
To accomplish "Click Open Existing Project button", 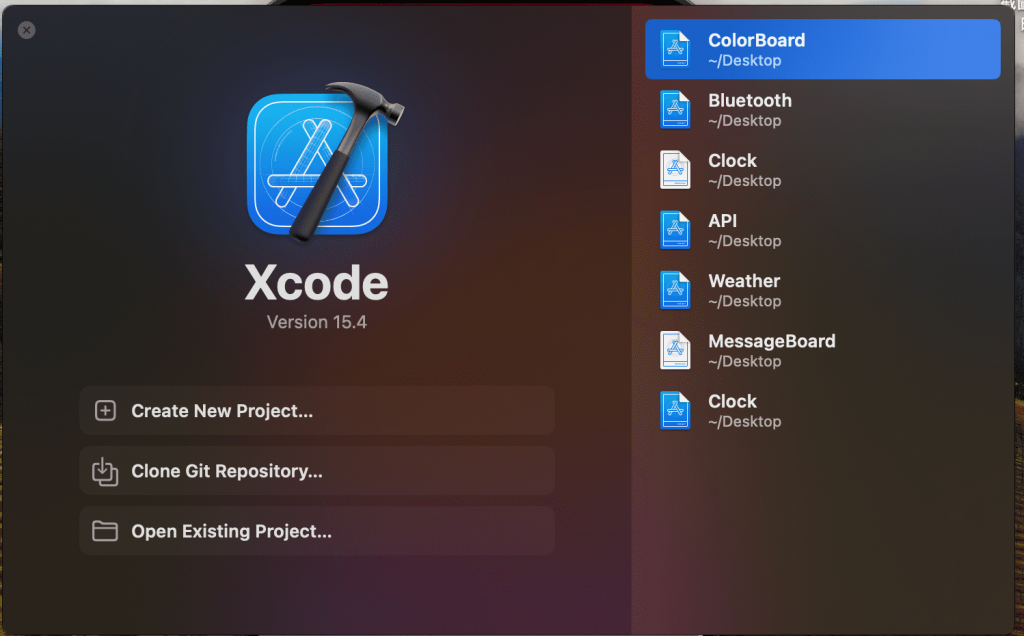I will point(317,531).
